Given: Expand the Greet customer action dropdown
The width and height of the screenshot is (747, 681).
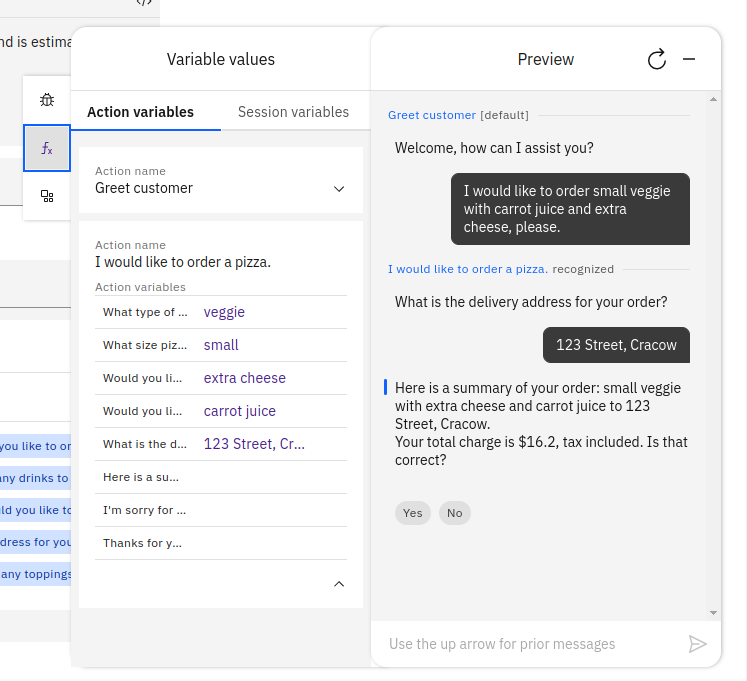Looking at the screenshot, I should 339,188.
